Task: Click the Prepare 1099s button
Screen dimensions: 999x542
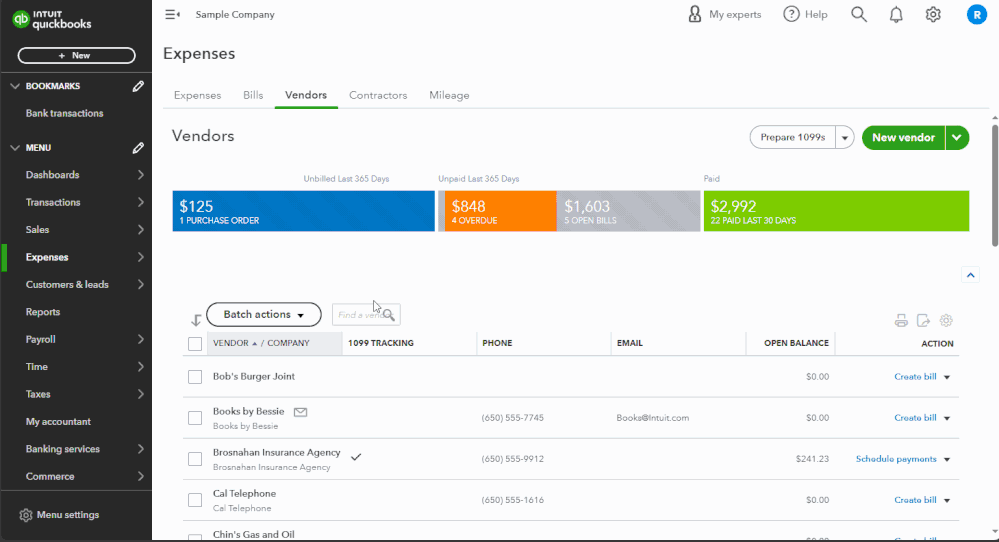Action: coord(793,138)
